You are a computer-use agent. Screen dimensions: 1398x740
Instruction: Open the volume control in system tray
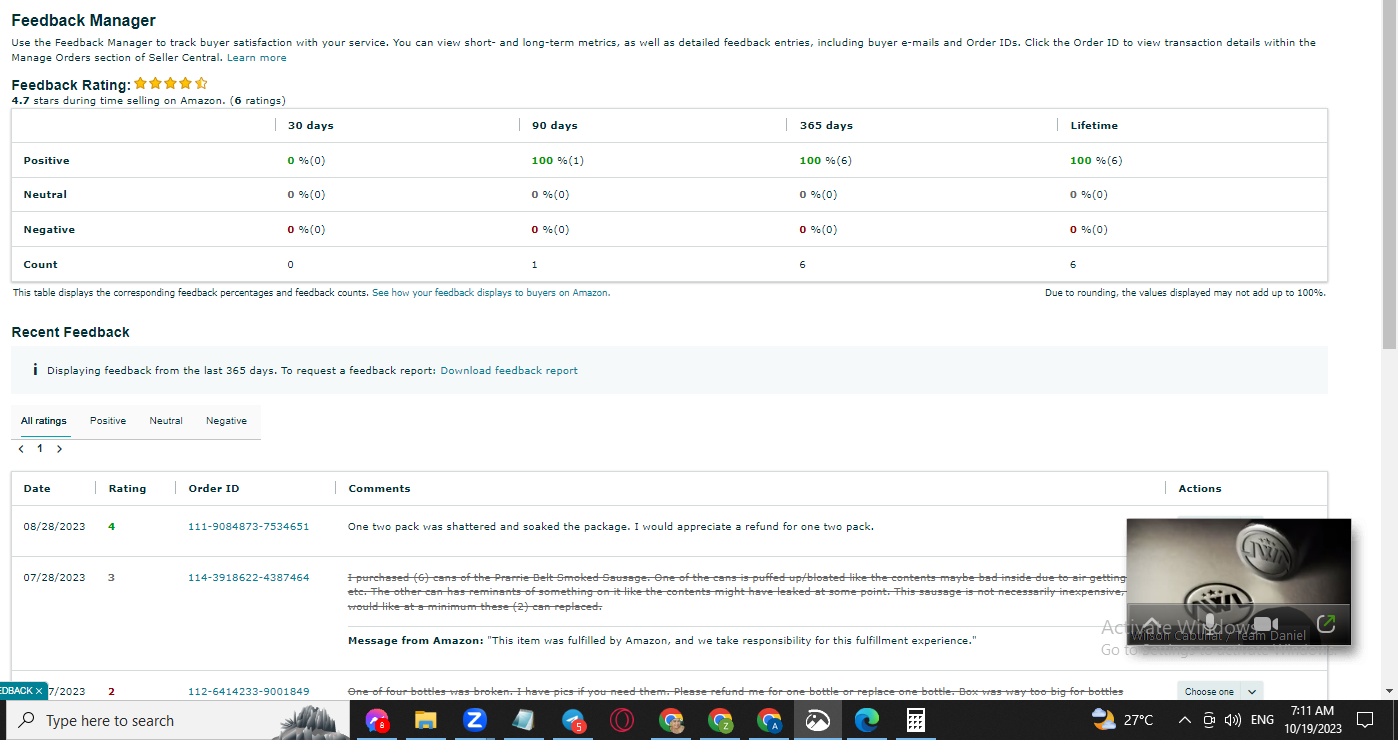tap(1232, 720)
